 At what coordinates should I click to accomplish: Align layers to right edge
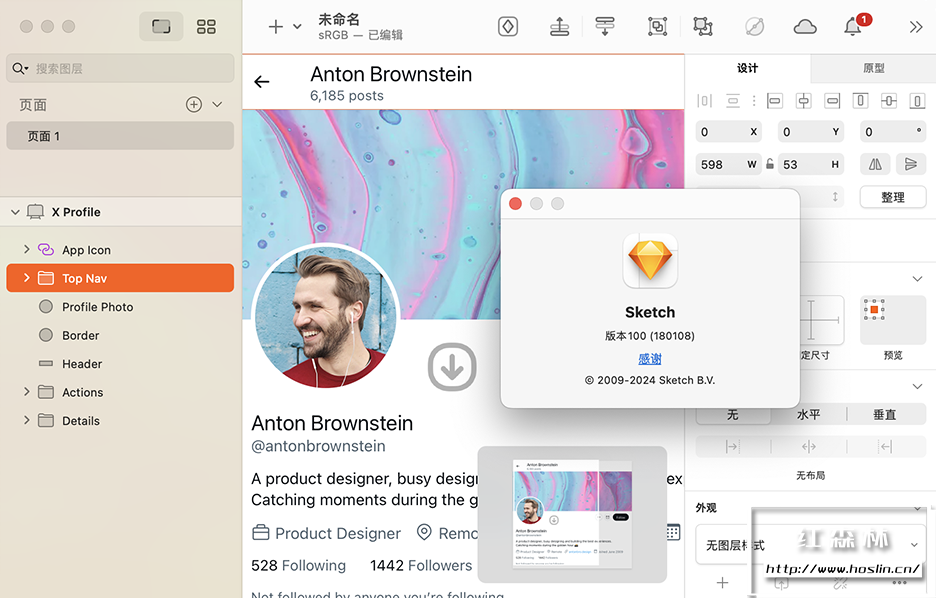coord(832,101)
